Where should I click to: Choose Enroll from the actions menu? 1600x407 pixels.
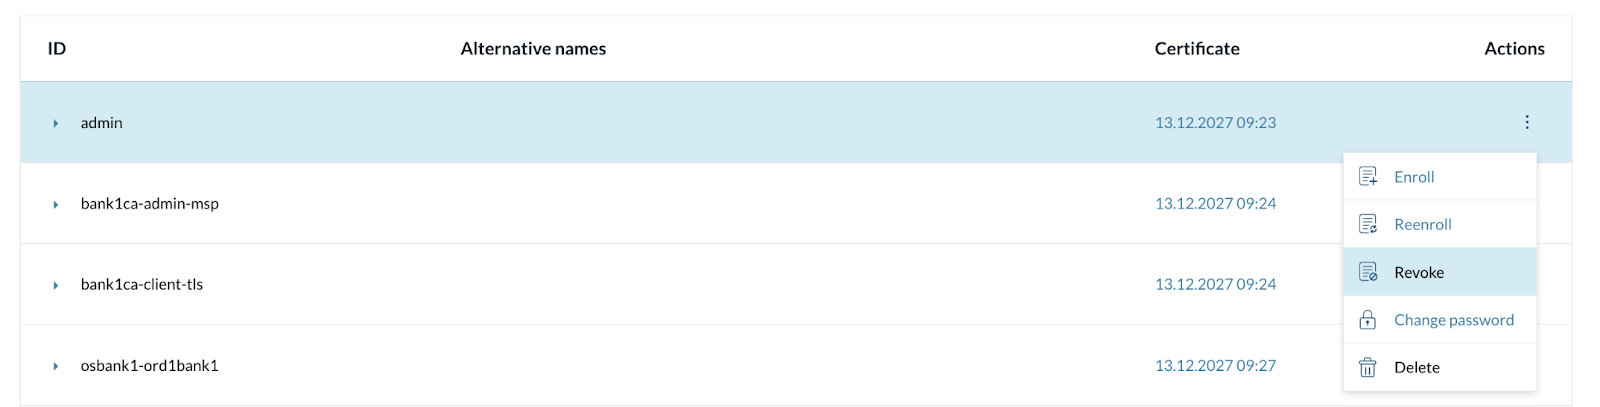(1414, 177)
